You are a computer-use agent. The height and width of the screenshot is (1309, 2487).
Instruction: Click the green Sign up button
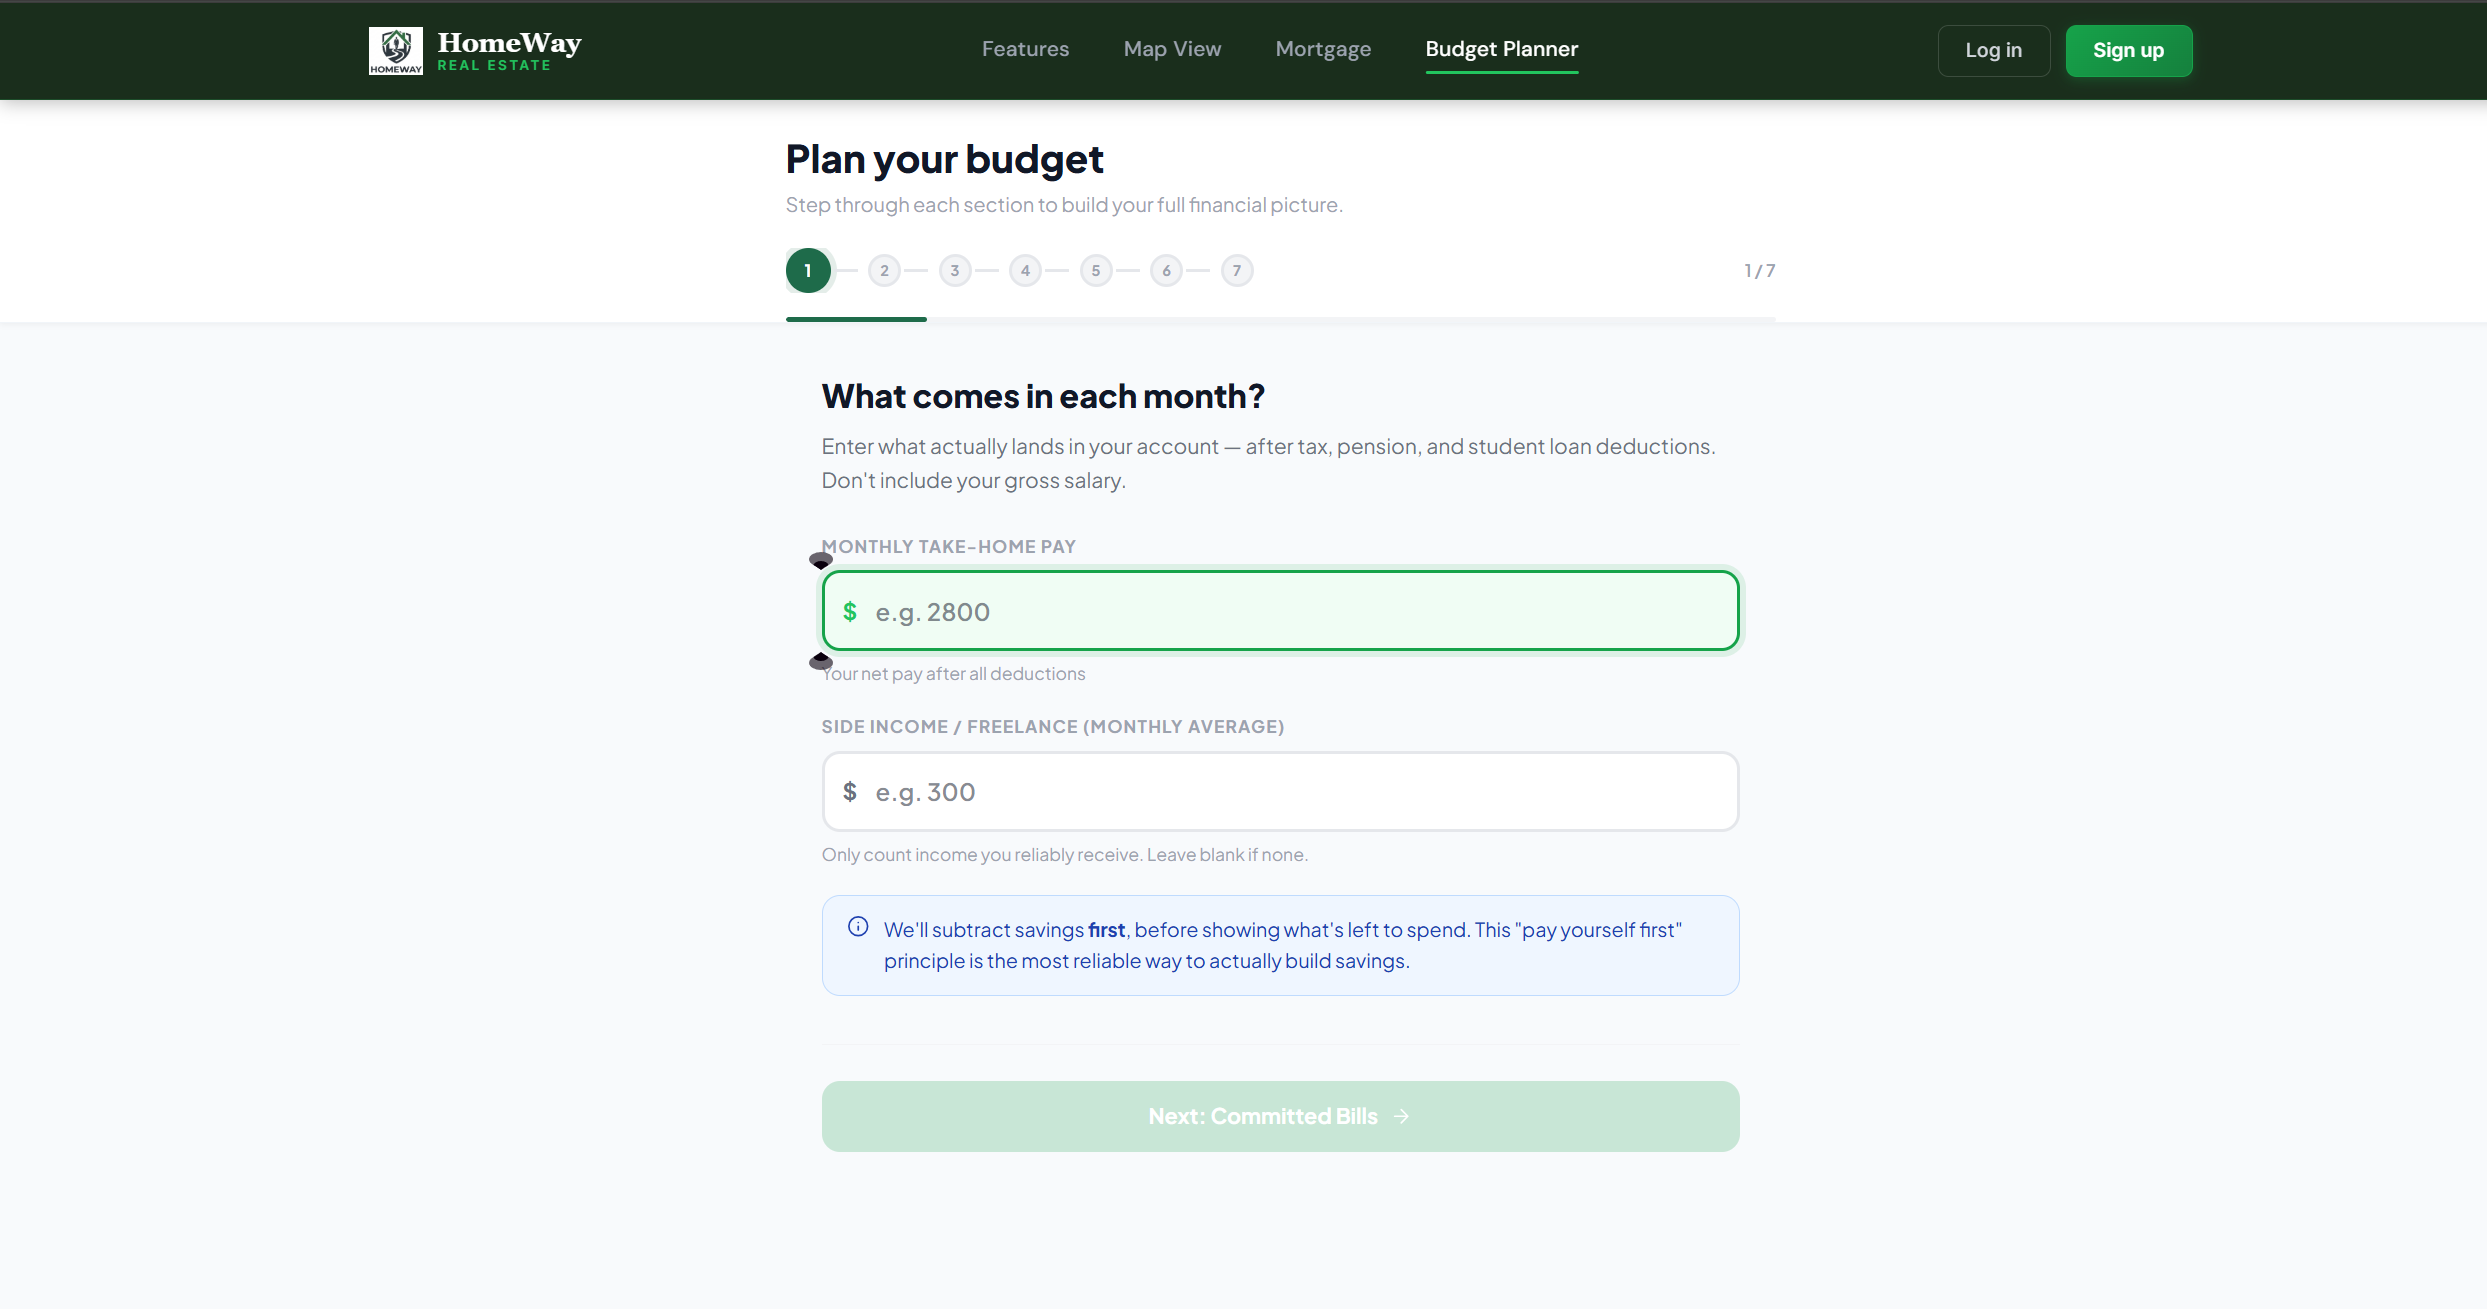[2128, 51]
